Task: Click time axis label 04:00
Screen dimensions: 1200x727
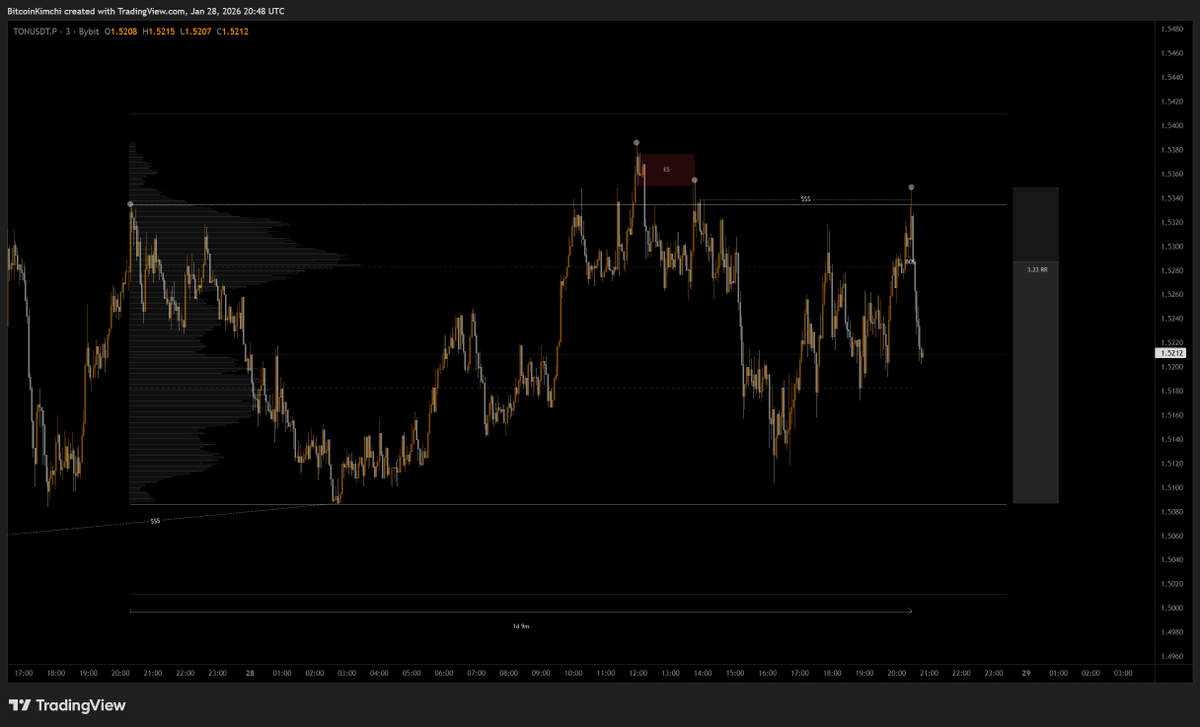Action: [379, 673]
